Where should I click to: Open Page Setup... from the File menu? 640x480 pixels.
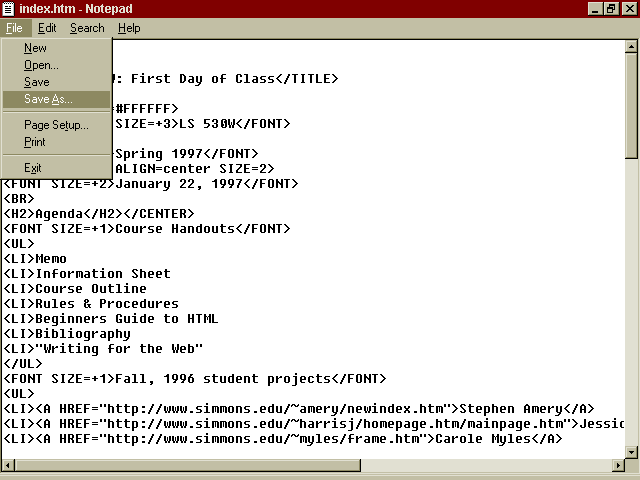point(56,125)
